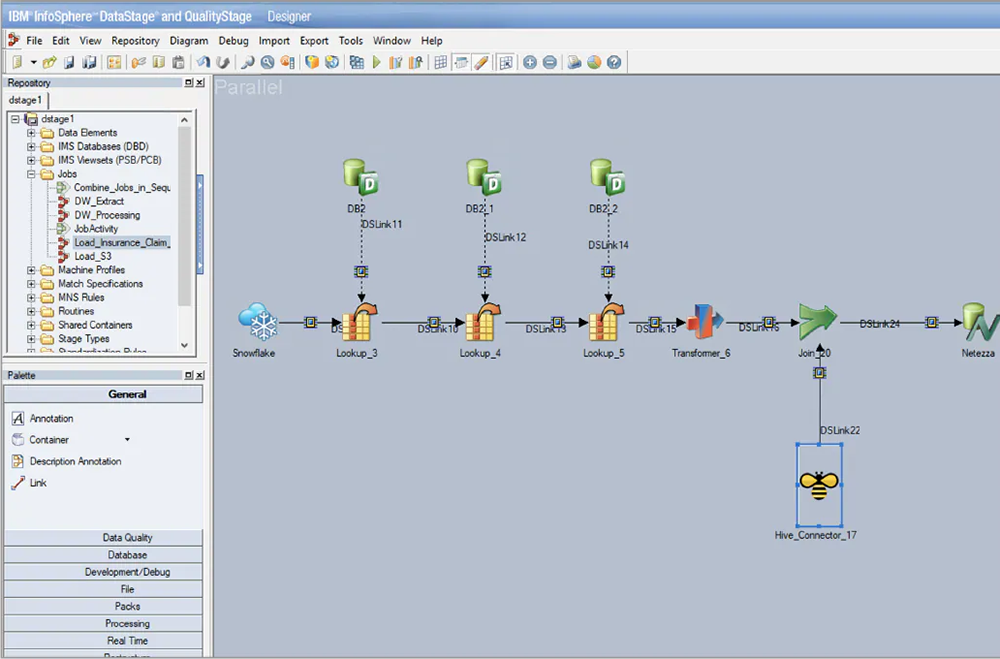The height and width of the screenshot is (659, 1000).
Task: Select the Transformer_6 stage
Action: (702, 322)
